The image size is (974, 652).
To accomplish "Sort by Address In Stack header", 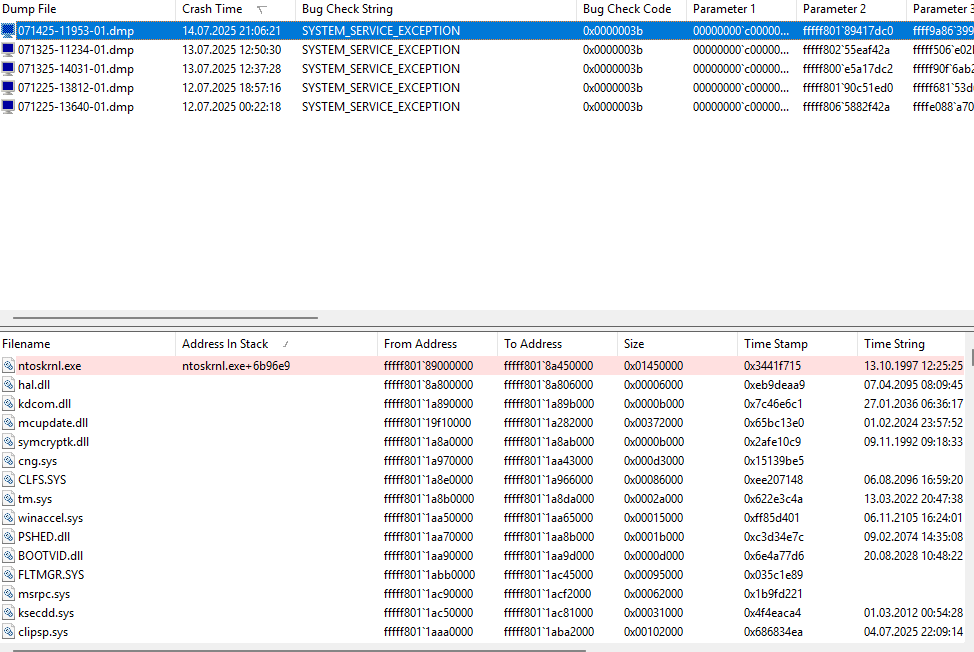I will (276, 344).
